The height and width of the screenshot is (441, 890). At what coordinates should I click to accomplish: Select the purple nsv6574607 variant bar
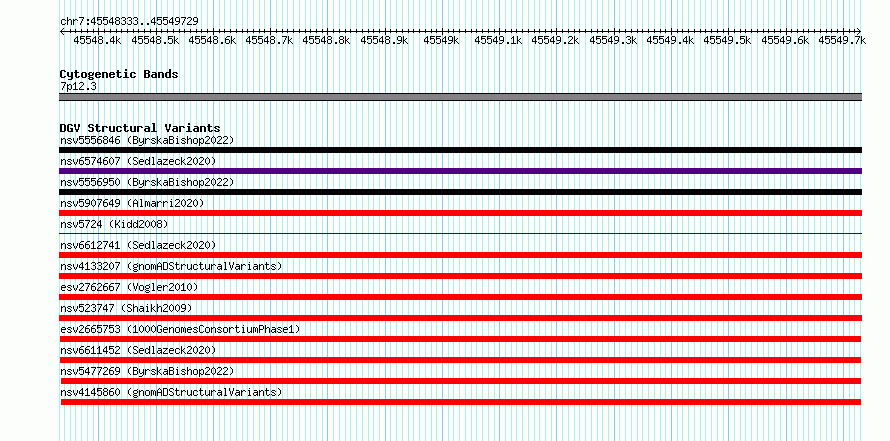click(460, 171)
